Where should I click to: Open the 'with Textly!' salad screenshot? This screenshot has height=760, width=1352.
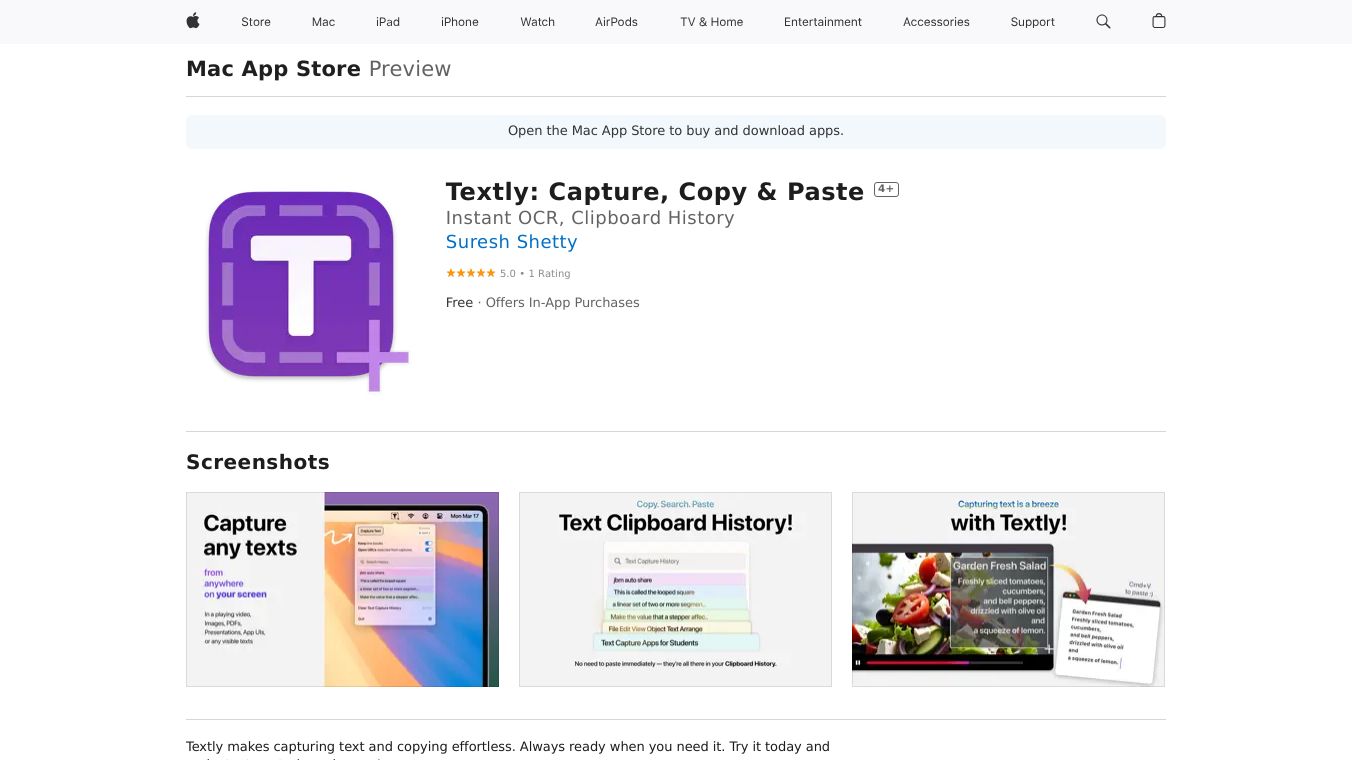click(x=1008, y=589)
